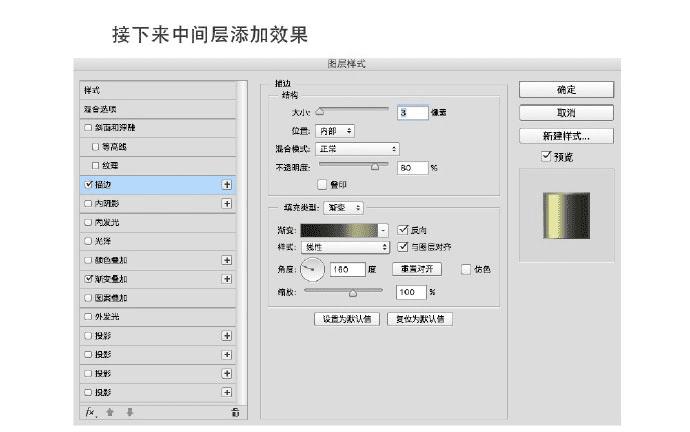690x432 pixels.
Task: Click the angle dial next to 角度
Action: coord(312,269)
